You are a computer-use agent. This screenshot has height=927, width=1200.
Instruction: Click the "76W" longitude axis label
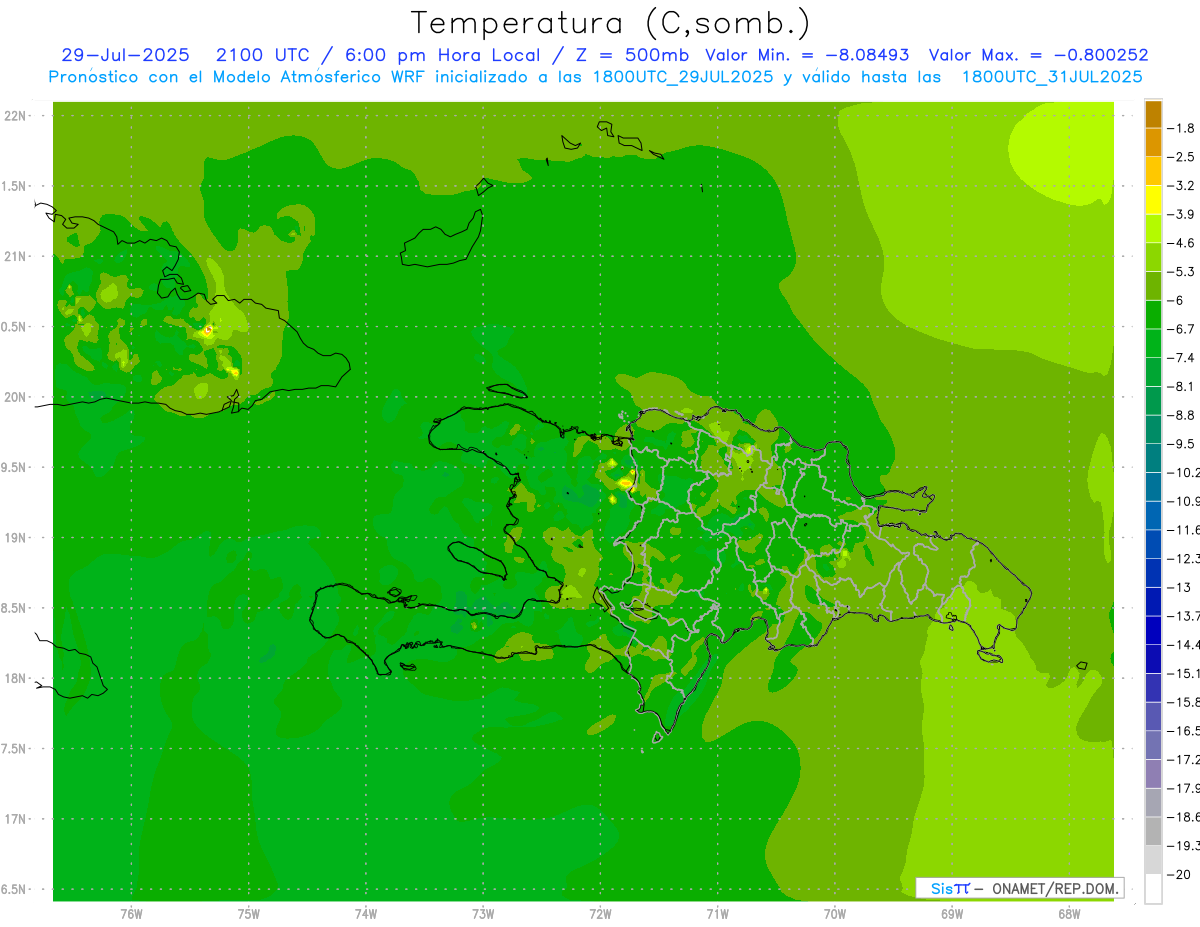pyautogui.click(x=131, y=913)
